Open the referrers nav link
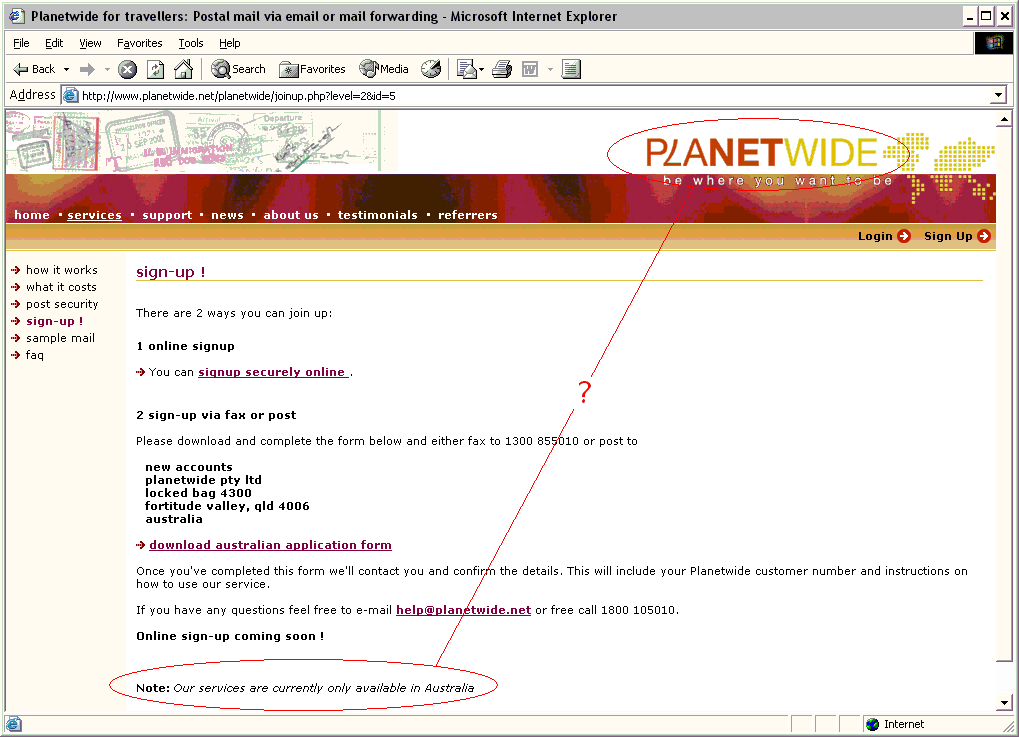This screenshot has height=737, width=1019. point(468,215)
